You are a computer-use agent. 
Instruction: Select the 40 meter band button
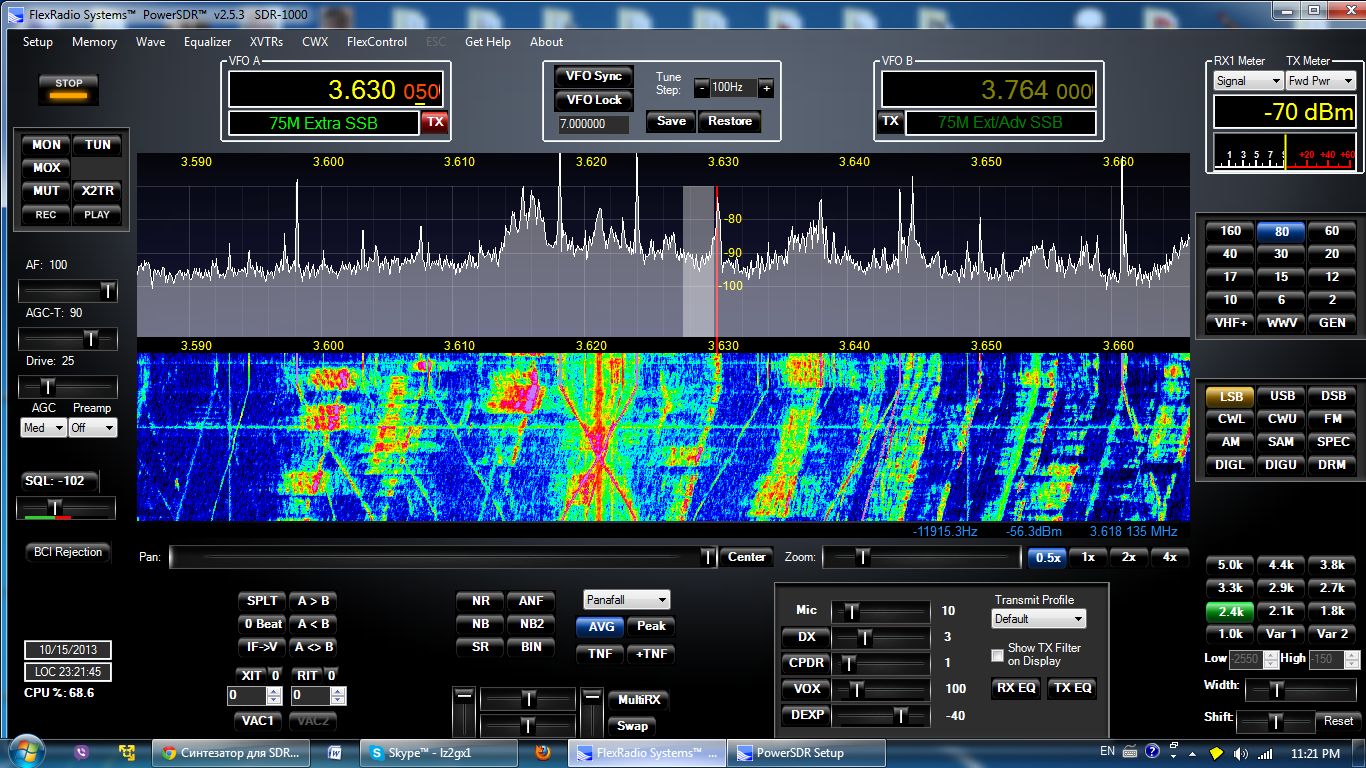tap(1230, 254)
